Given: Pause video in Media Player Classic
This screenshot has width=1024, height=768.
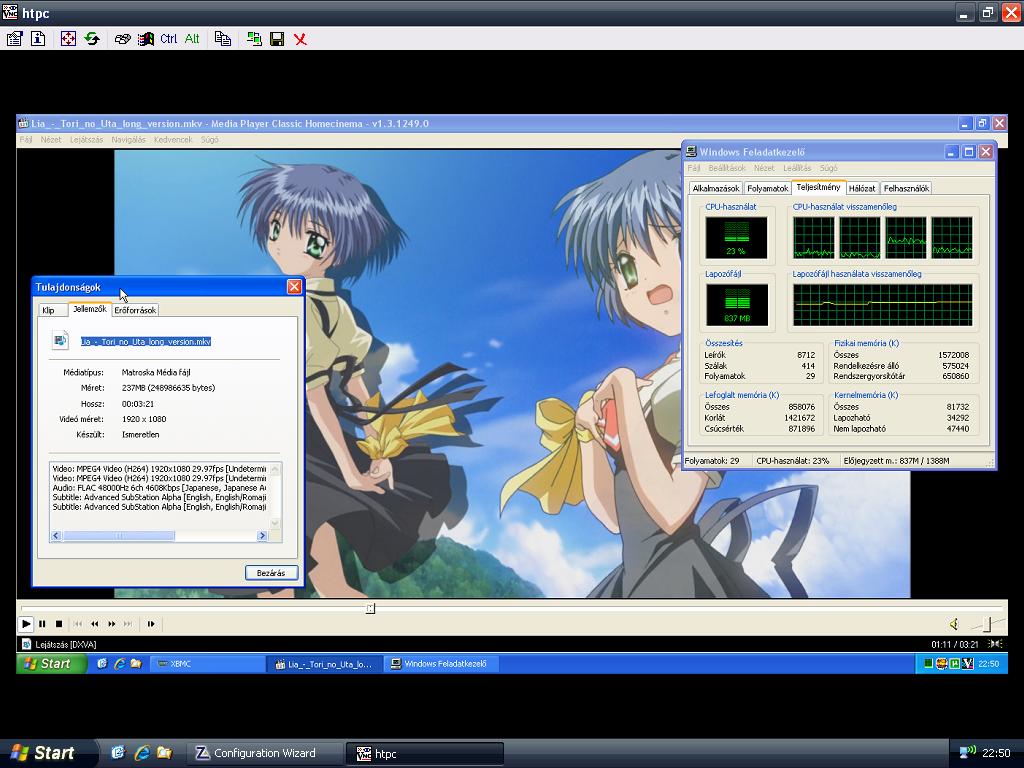Looking at the screenshot, I should pyautogui.click(x=42, y=624).
